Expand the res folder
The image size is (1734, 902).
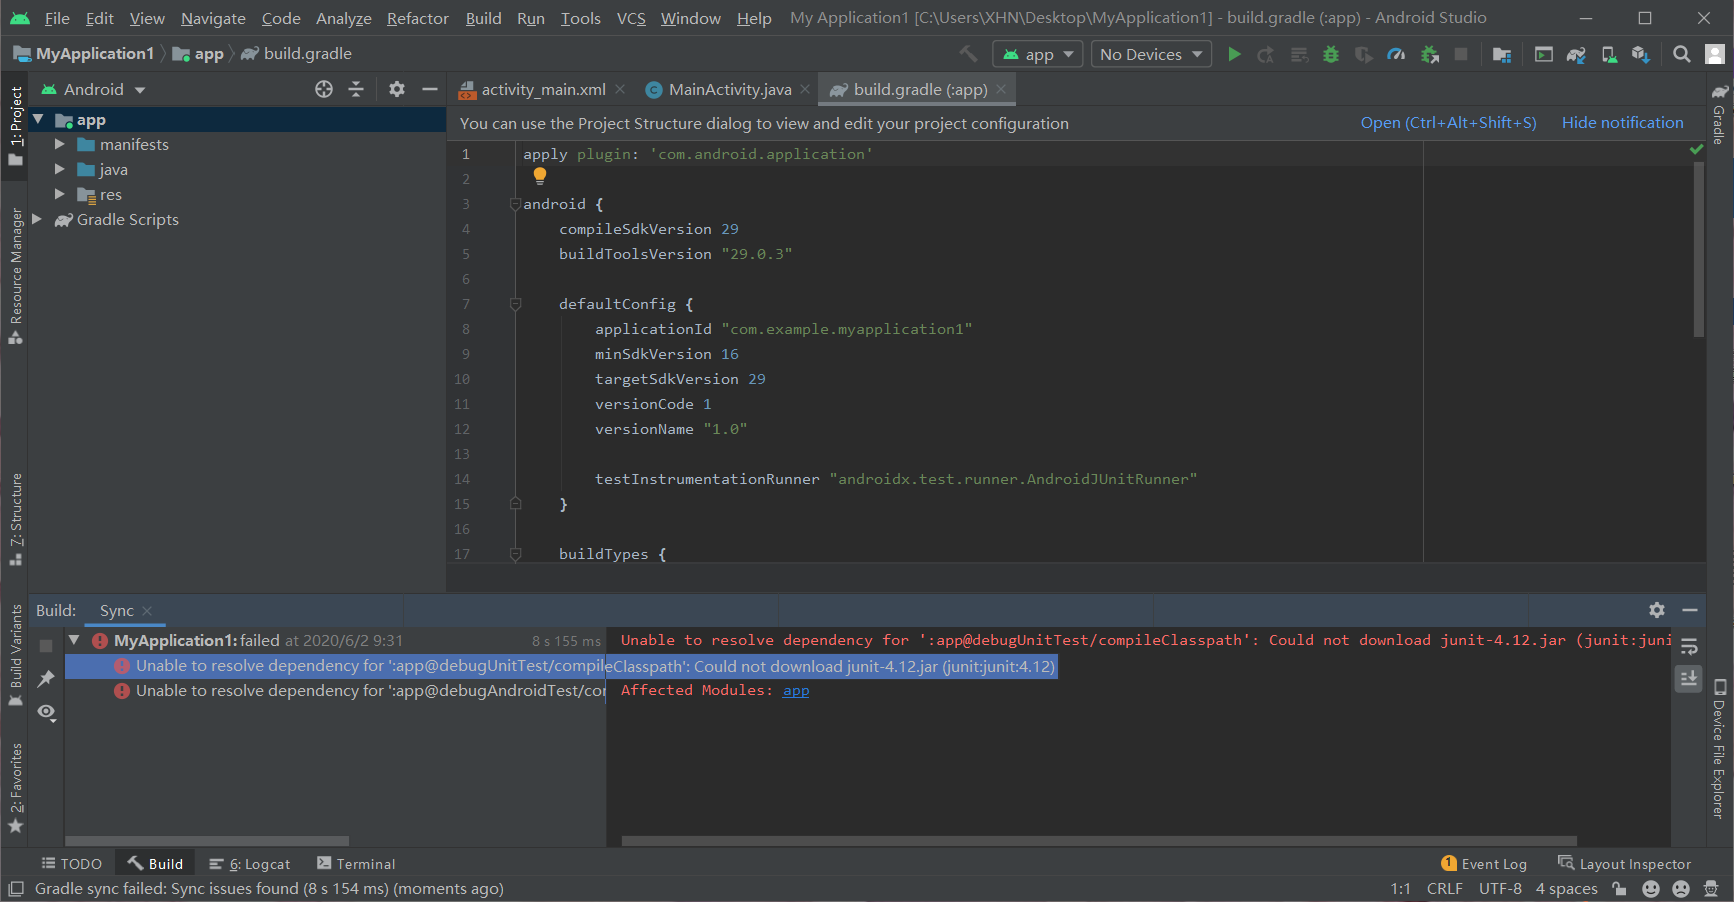tap(60, 194)
